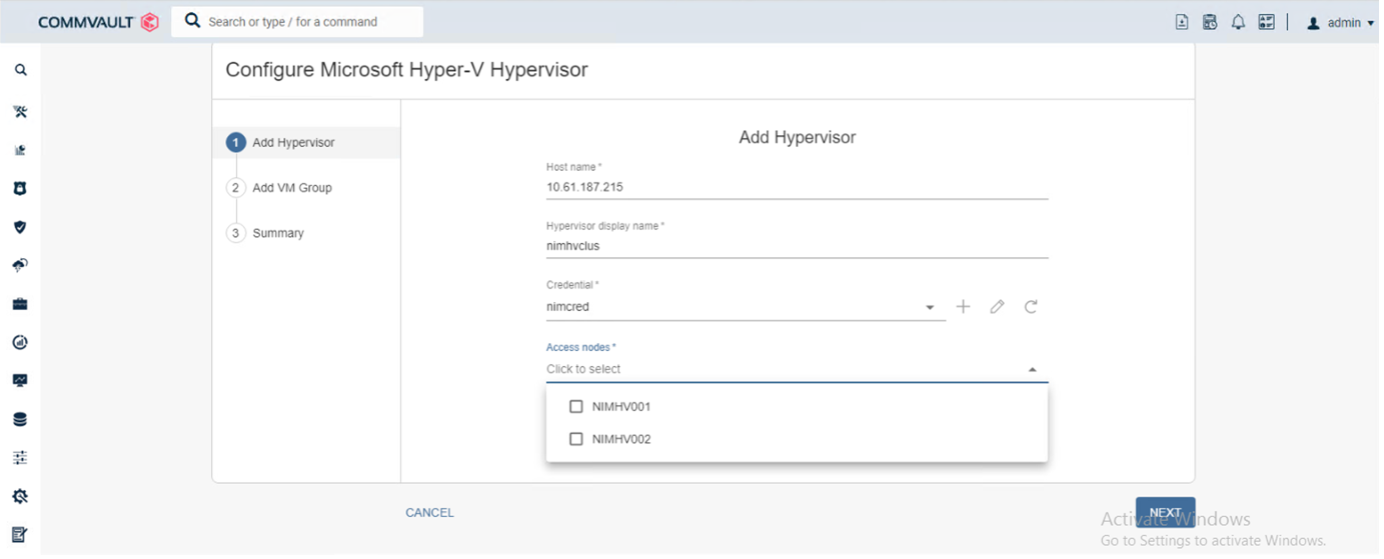
Task: Expand the Credential dropdown arrow
Action: click(x=930, y=308)
